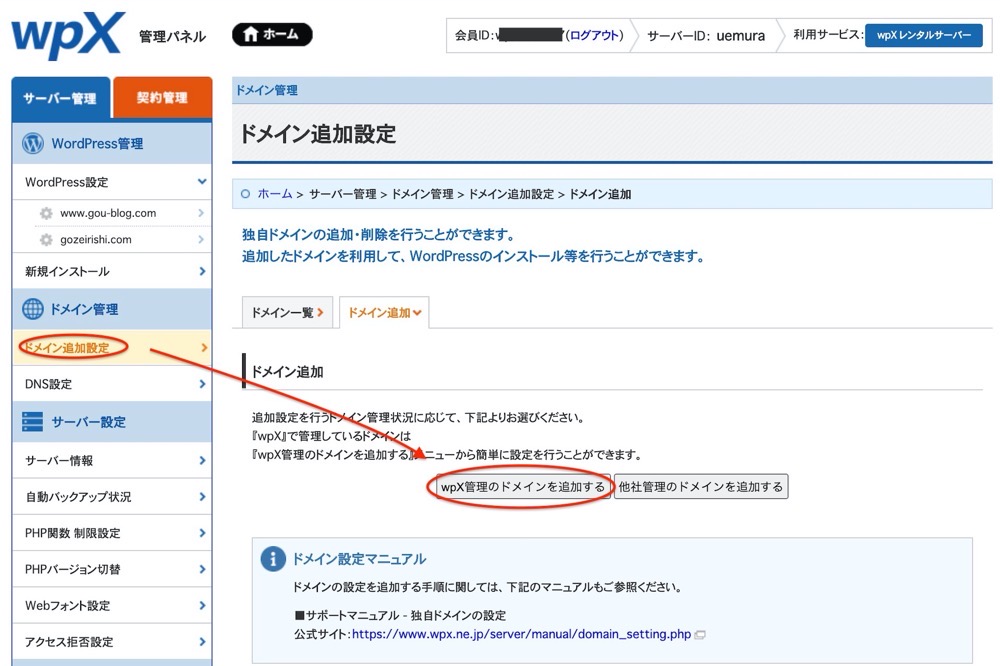Click the circle icon before the breadcrumb
1000x666 pixels.
(246, 195)
